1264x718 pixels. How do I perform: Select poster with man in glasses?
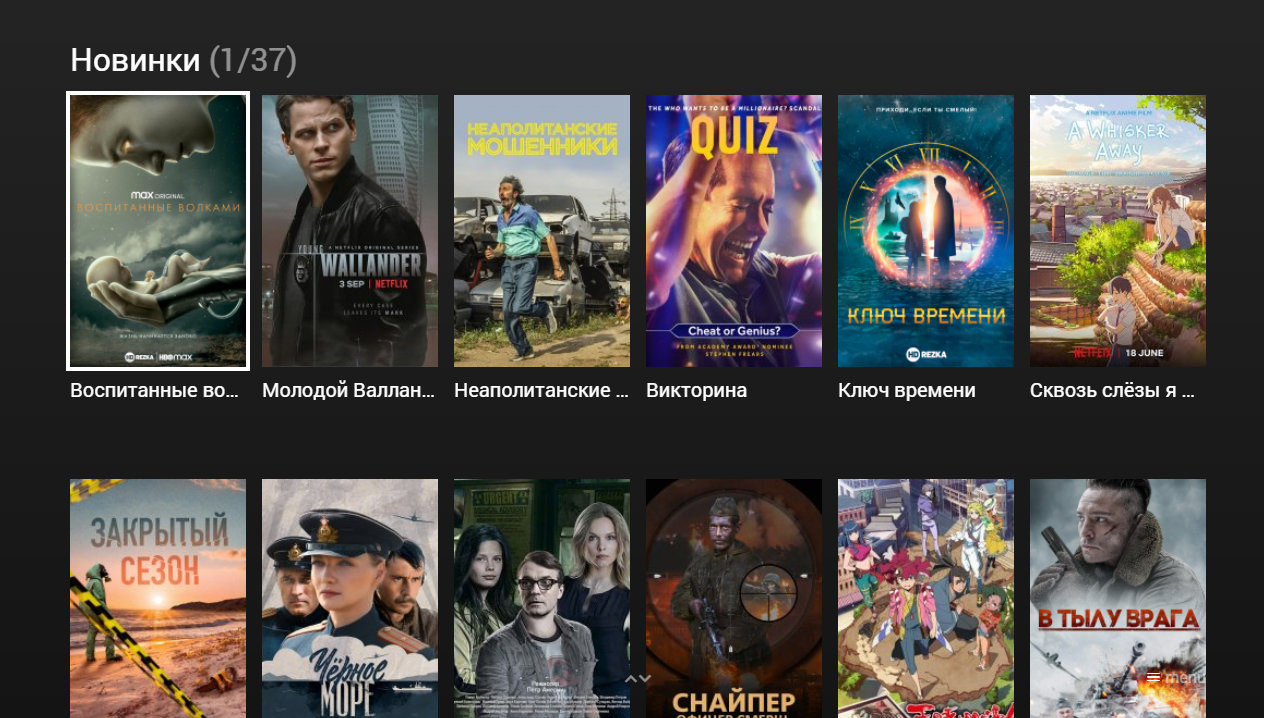coord(542,598)
